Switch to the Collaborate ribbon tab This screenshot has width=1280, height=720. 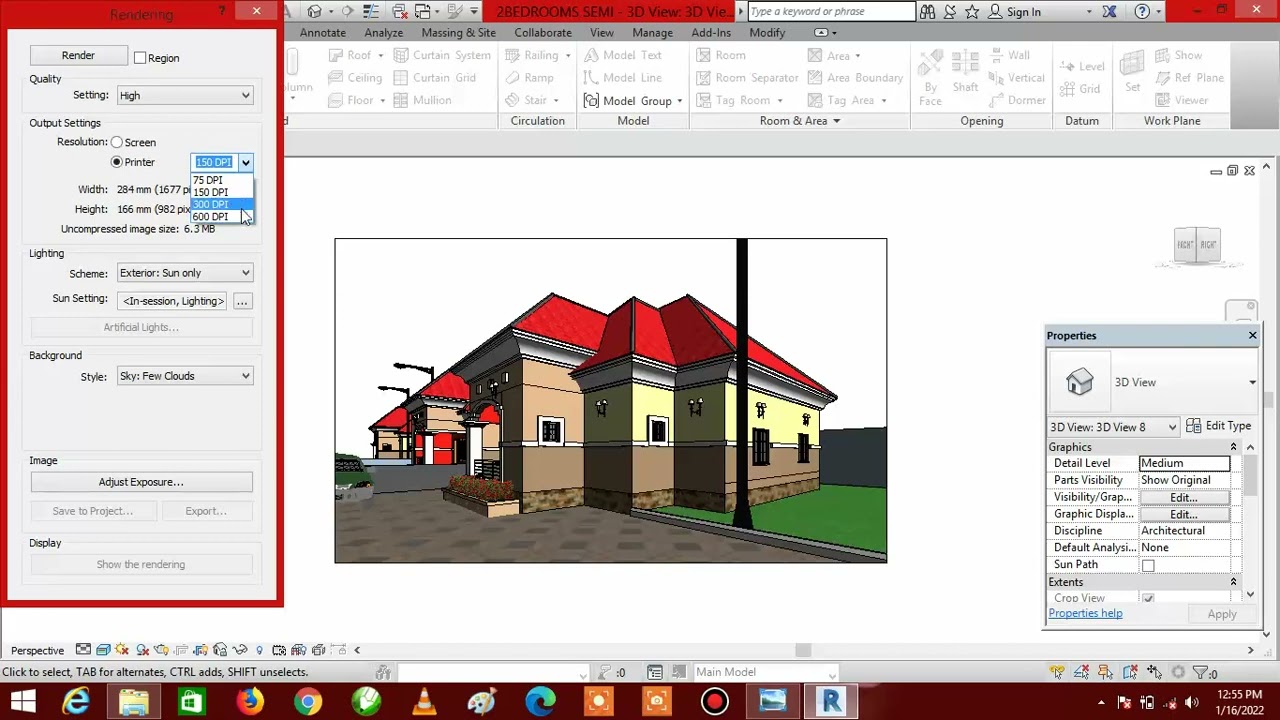click(543, 33)
